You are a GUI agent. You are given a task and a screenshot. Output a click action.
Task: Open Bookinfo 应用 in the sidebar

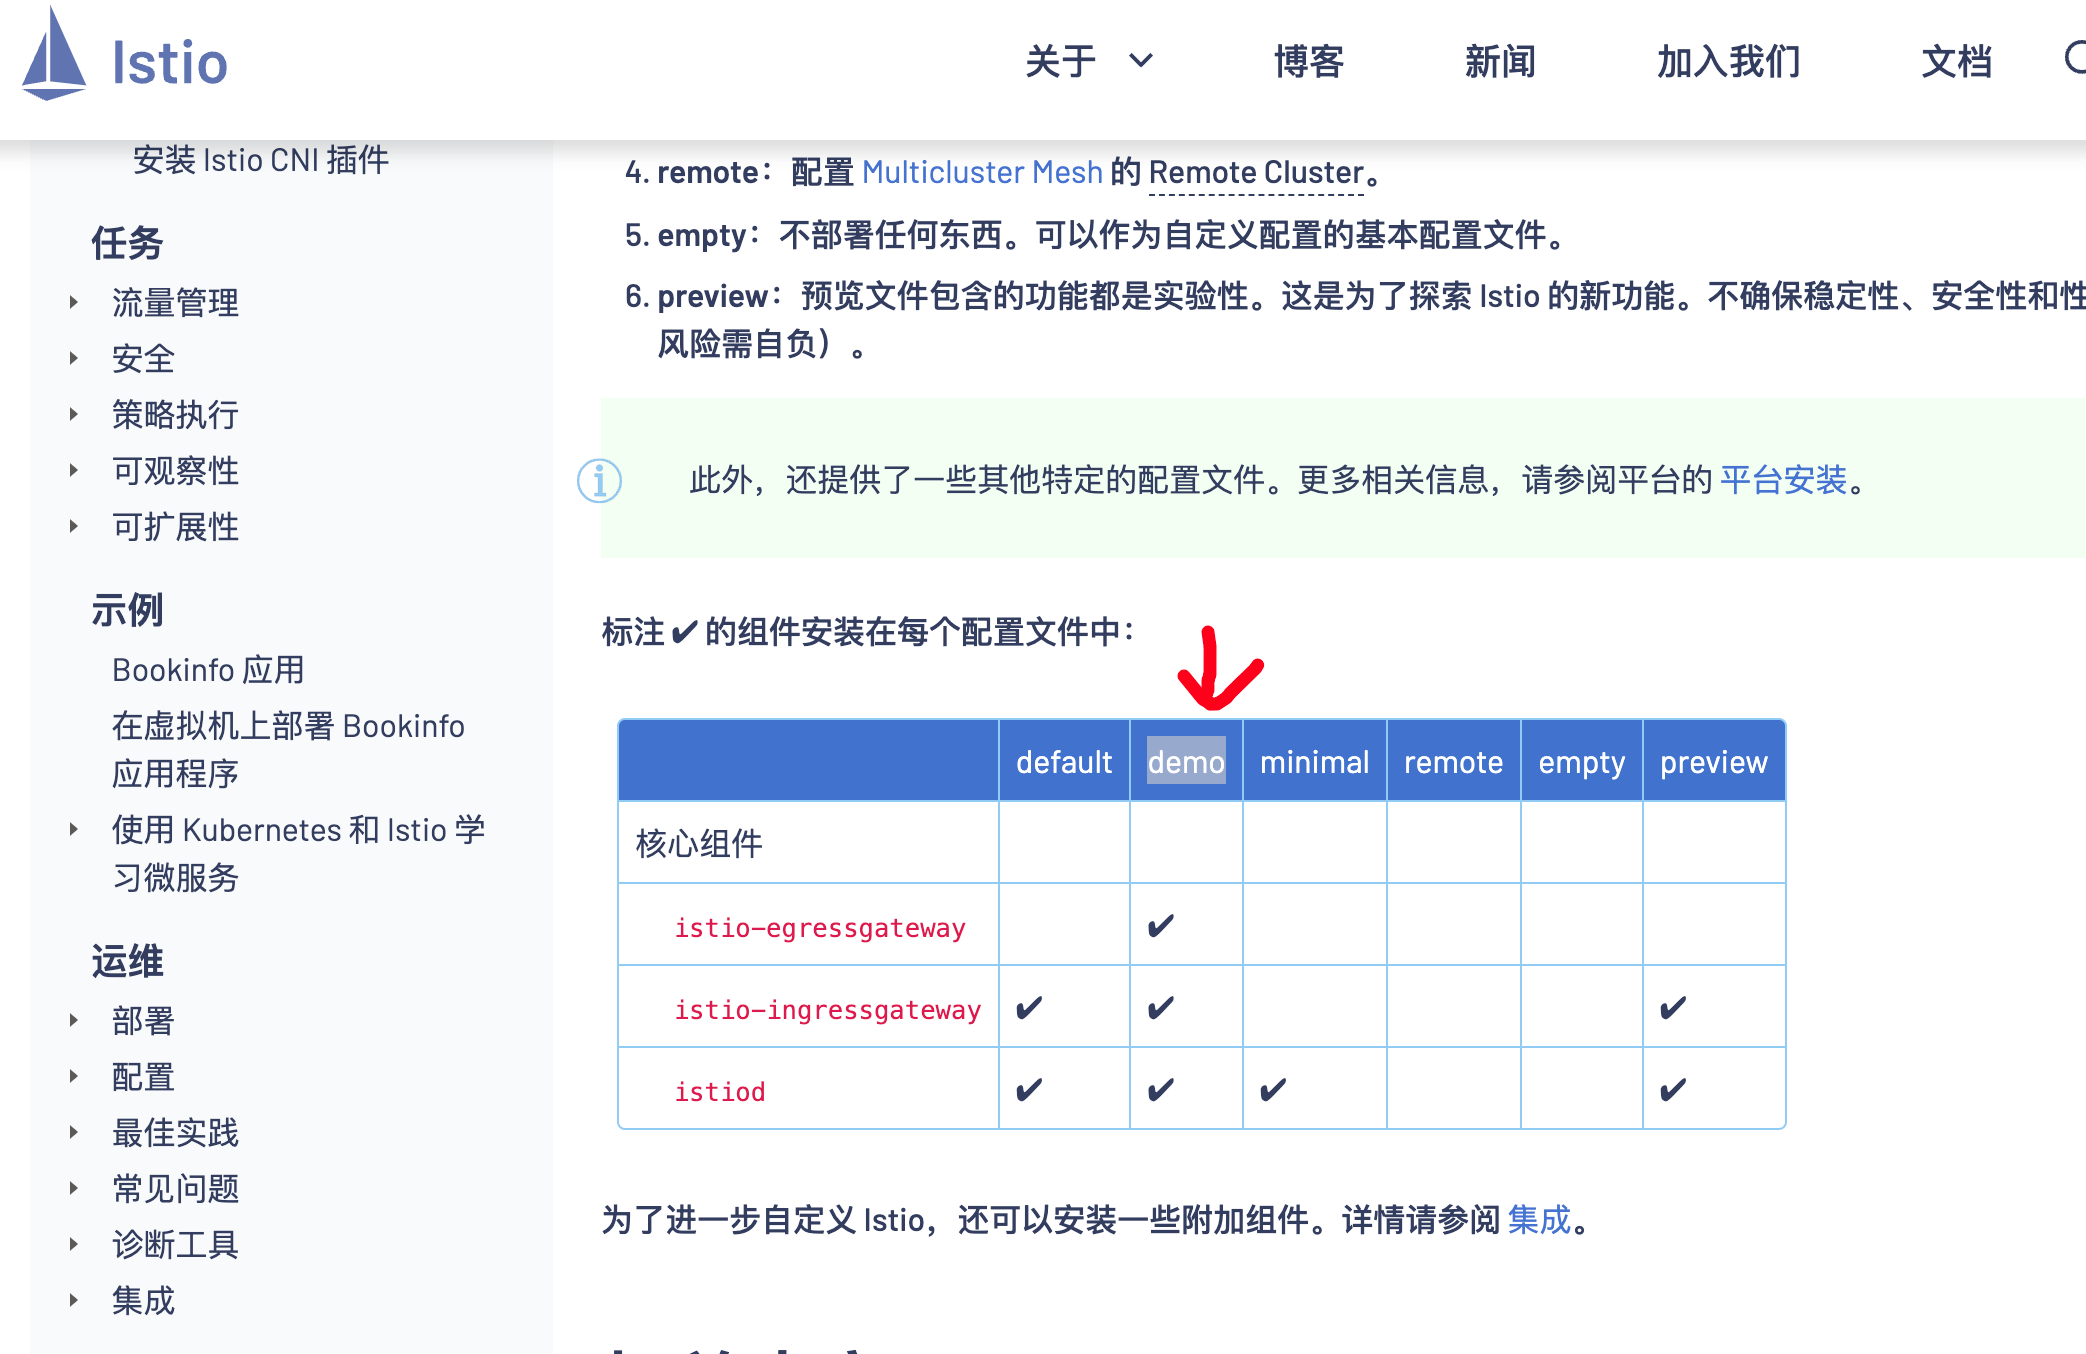pos(208,670)
